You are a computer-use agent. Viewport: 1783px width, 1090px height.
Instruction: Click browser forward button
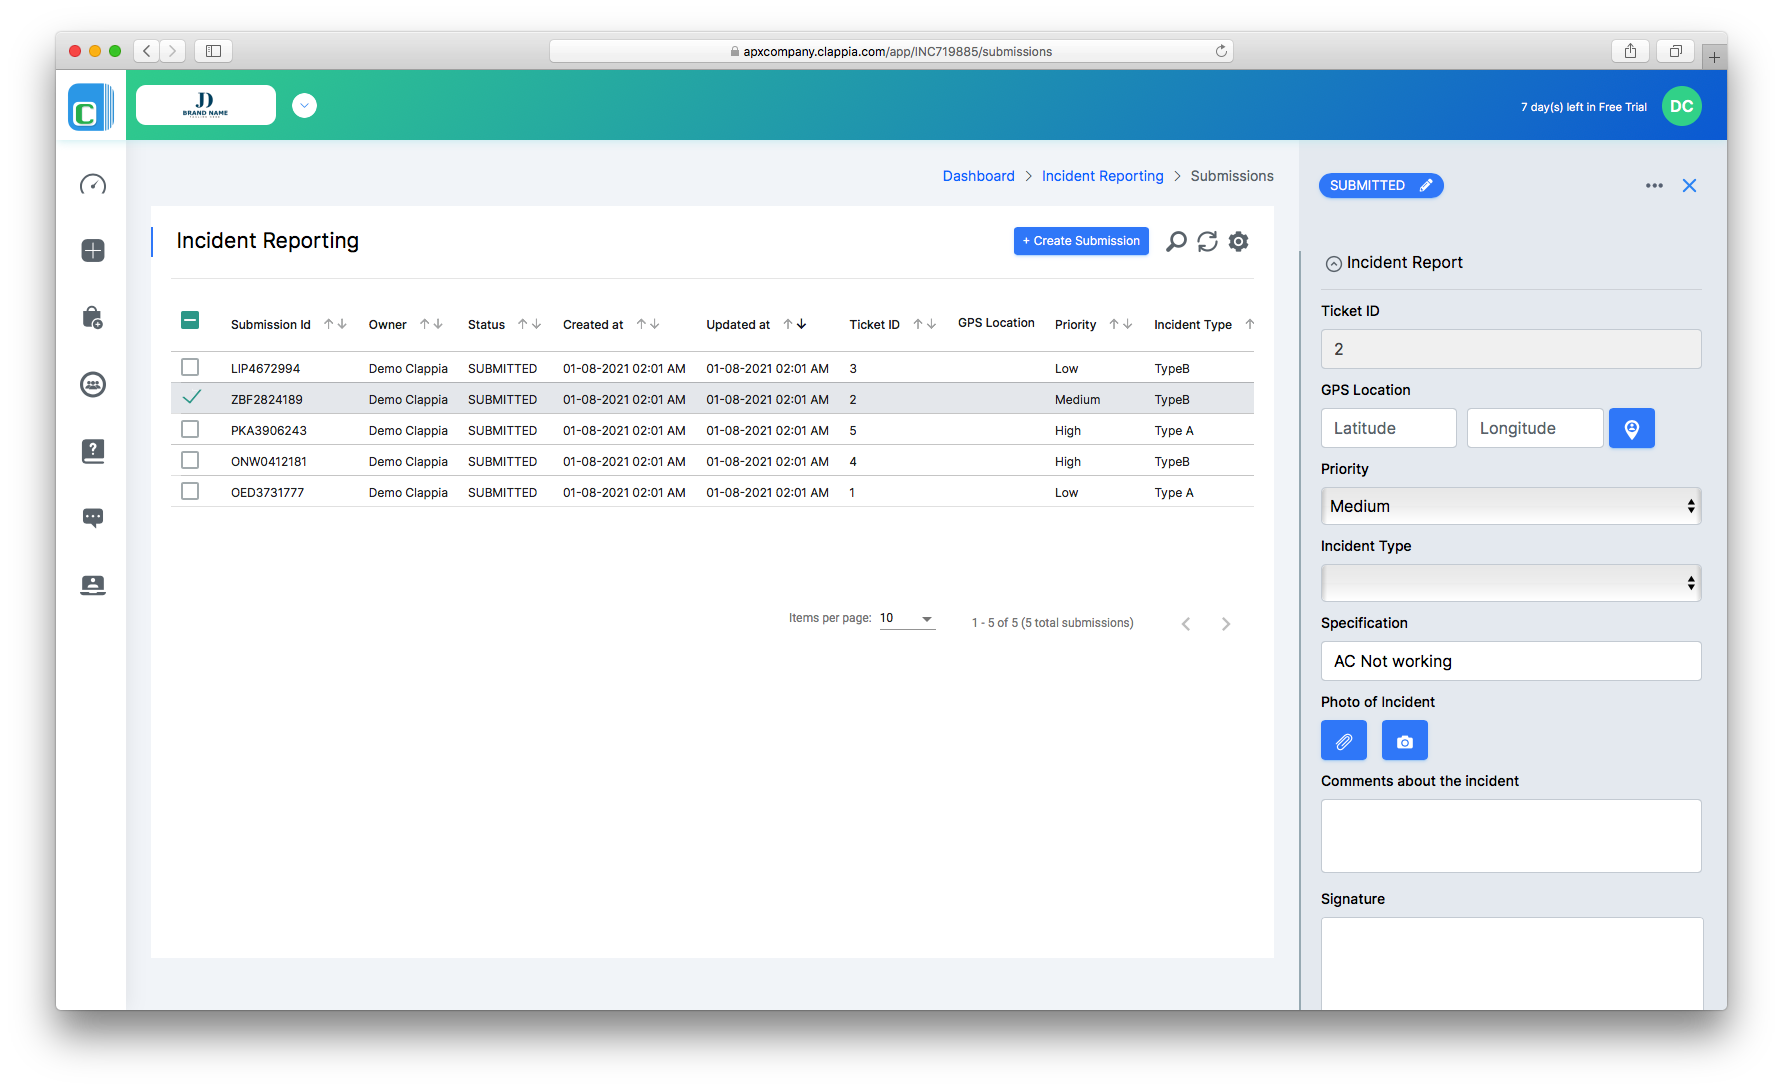tap(173, 51)
